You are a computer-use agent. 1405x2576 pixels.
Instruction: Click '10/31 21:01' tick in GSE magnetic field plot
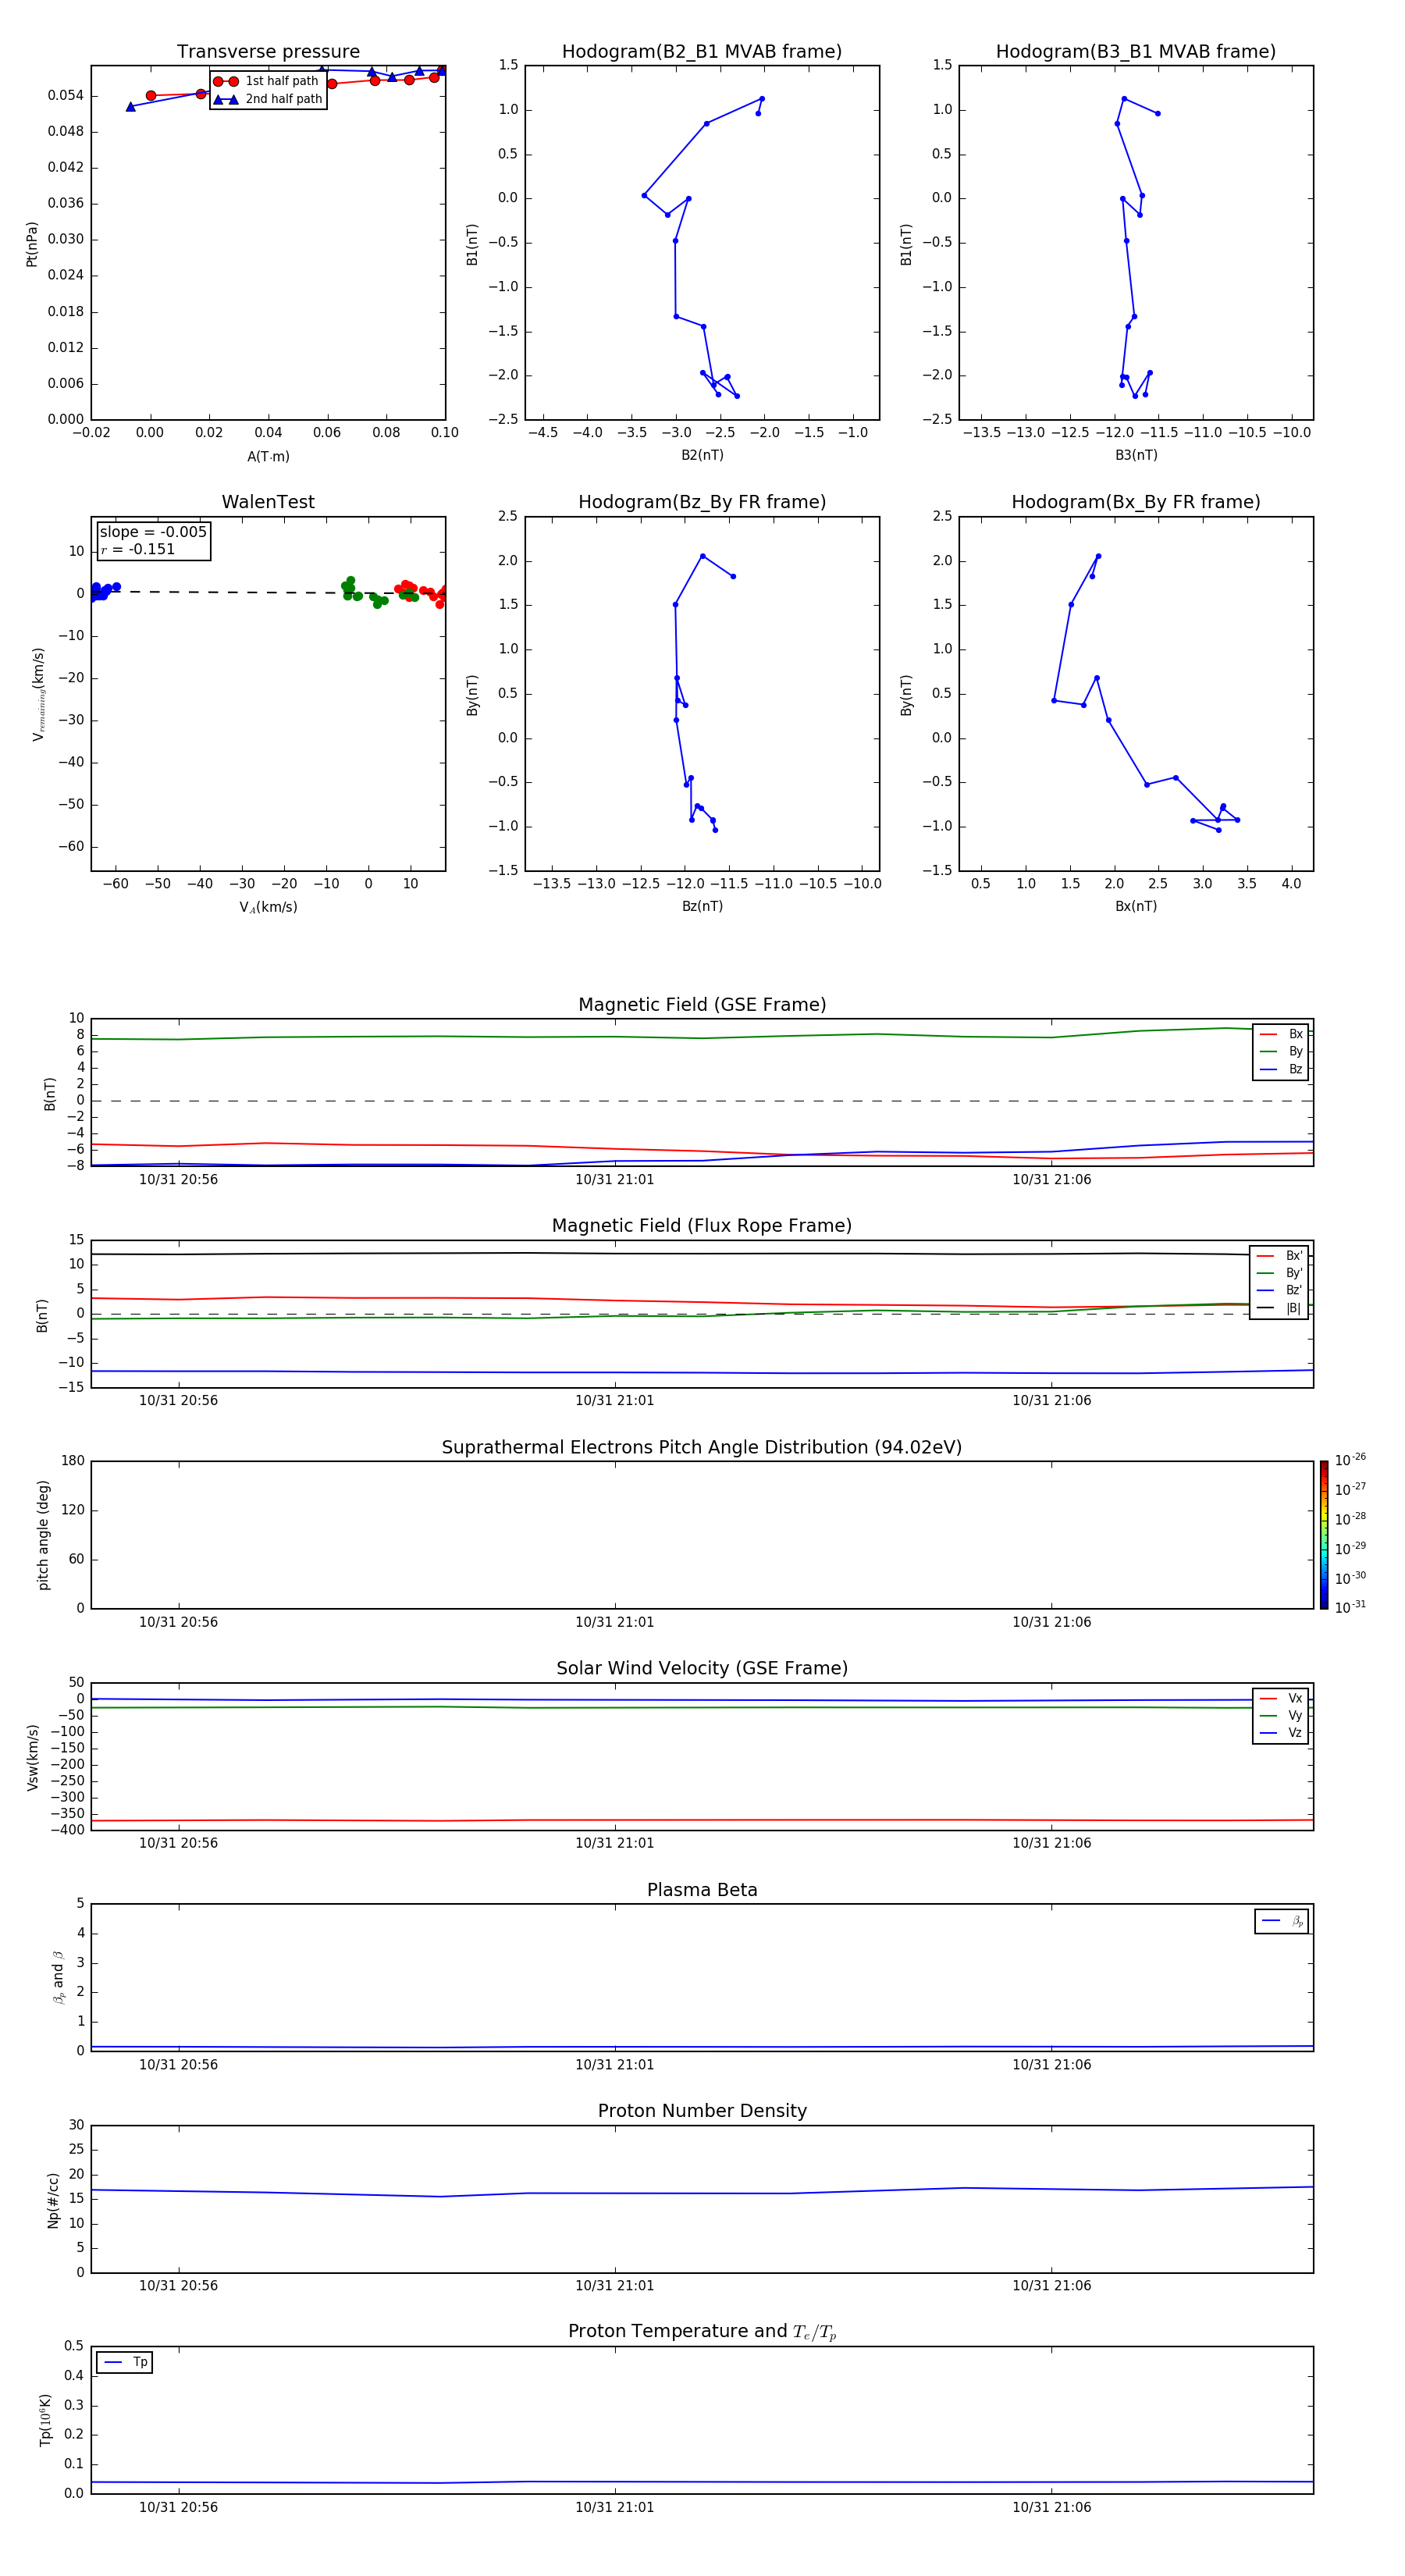(x=614, y=1180)
